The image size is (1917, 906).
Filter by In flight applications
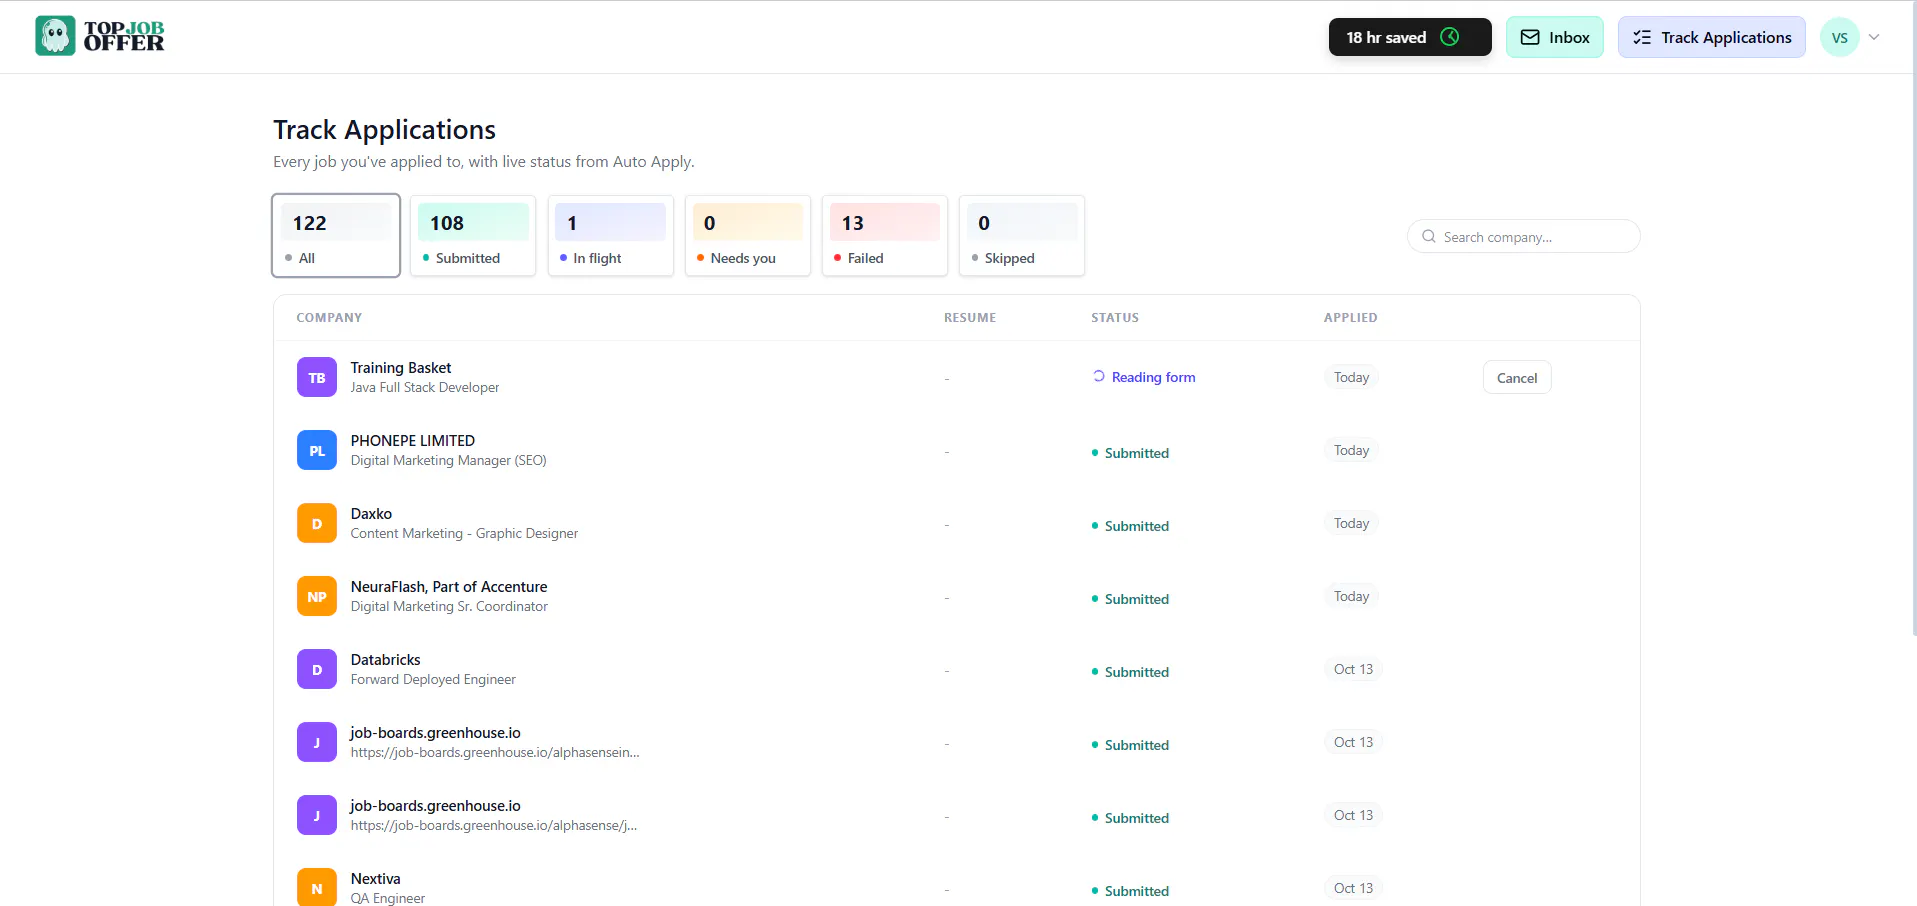[x=610, y=235]
